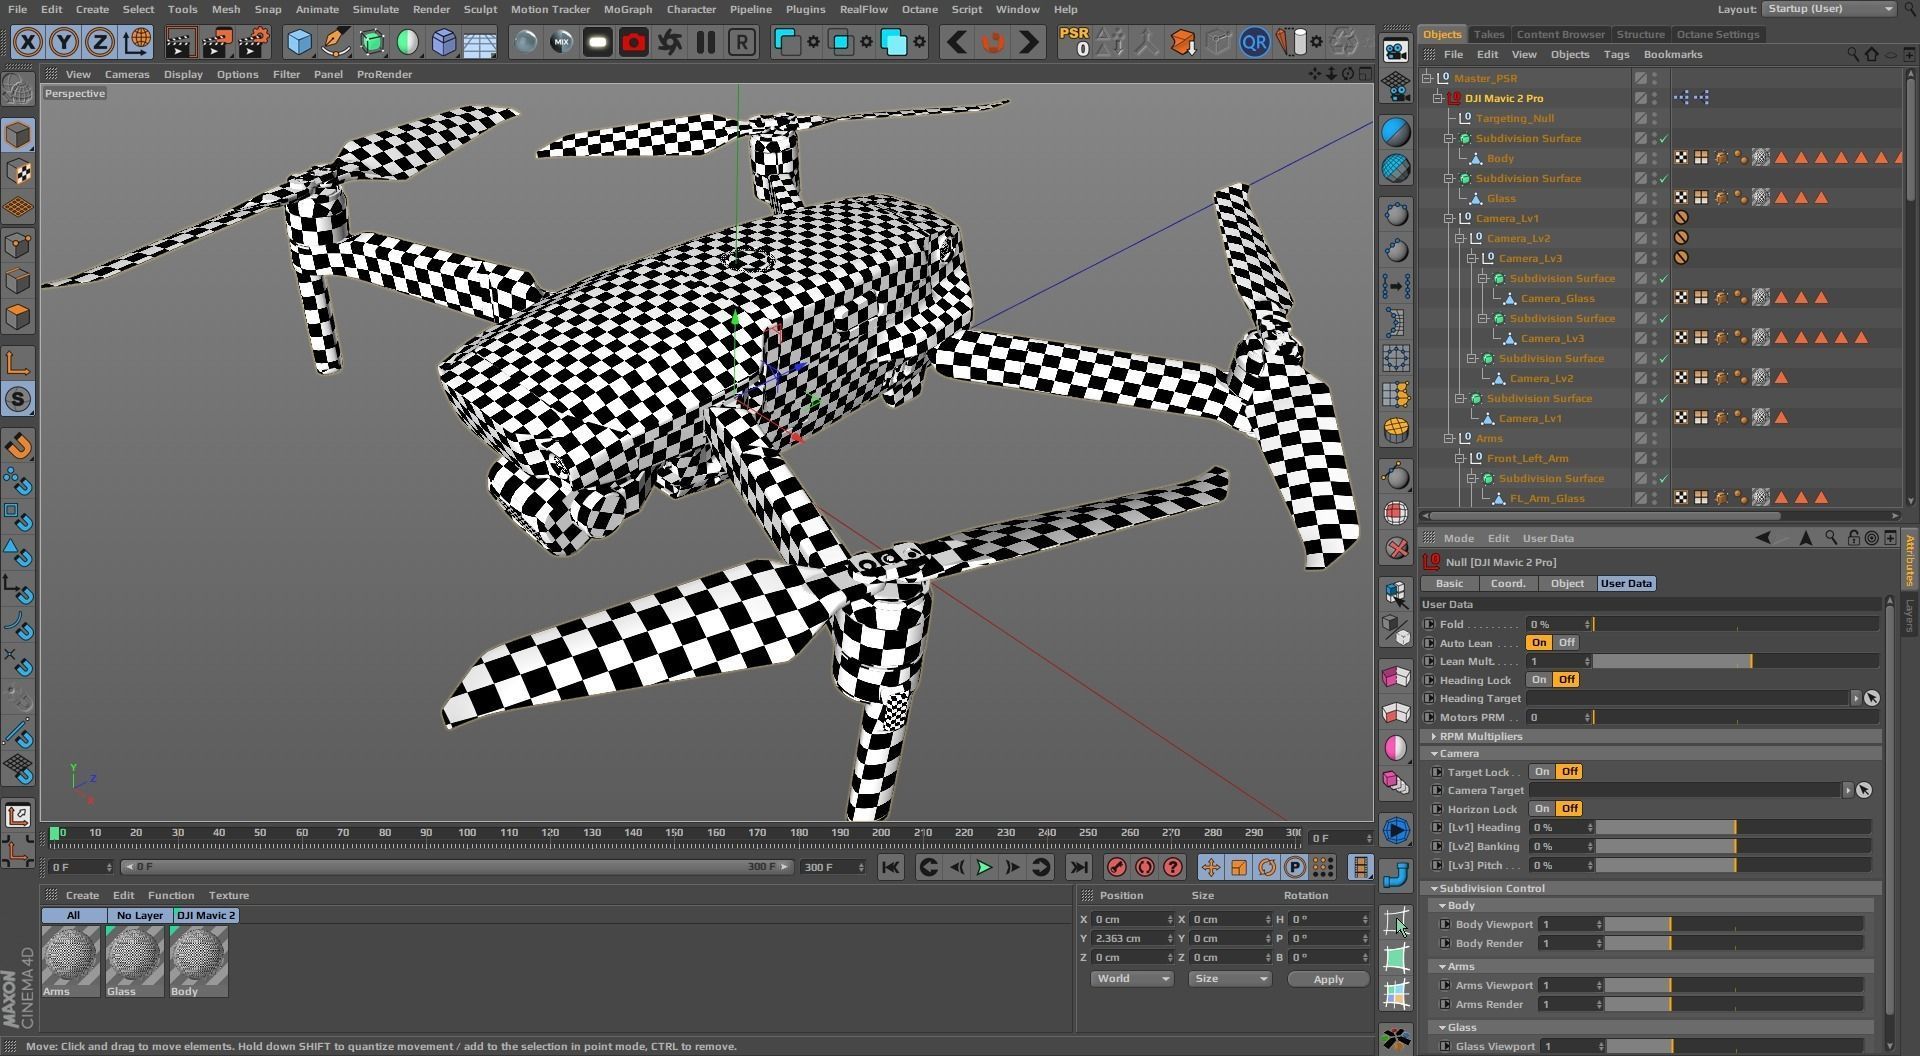The height and width of the screenshot is (1056, 1920).
Task: Turn Horizon Lock On
Action: (x=1542, y=809)
